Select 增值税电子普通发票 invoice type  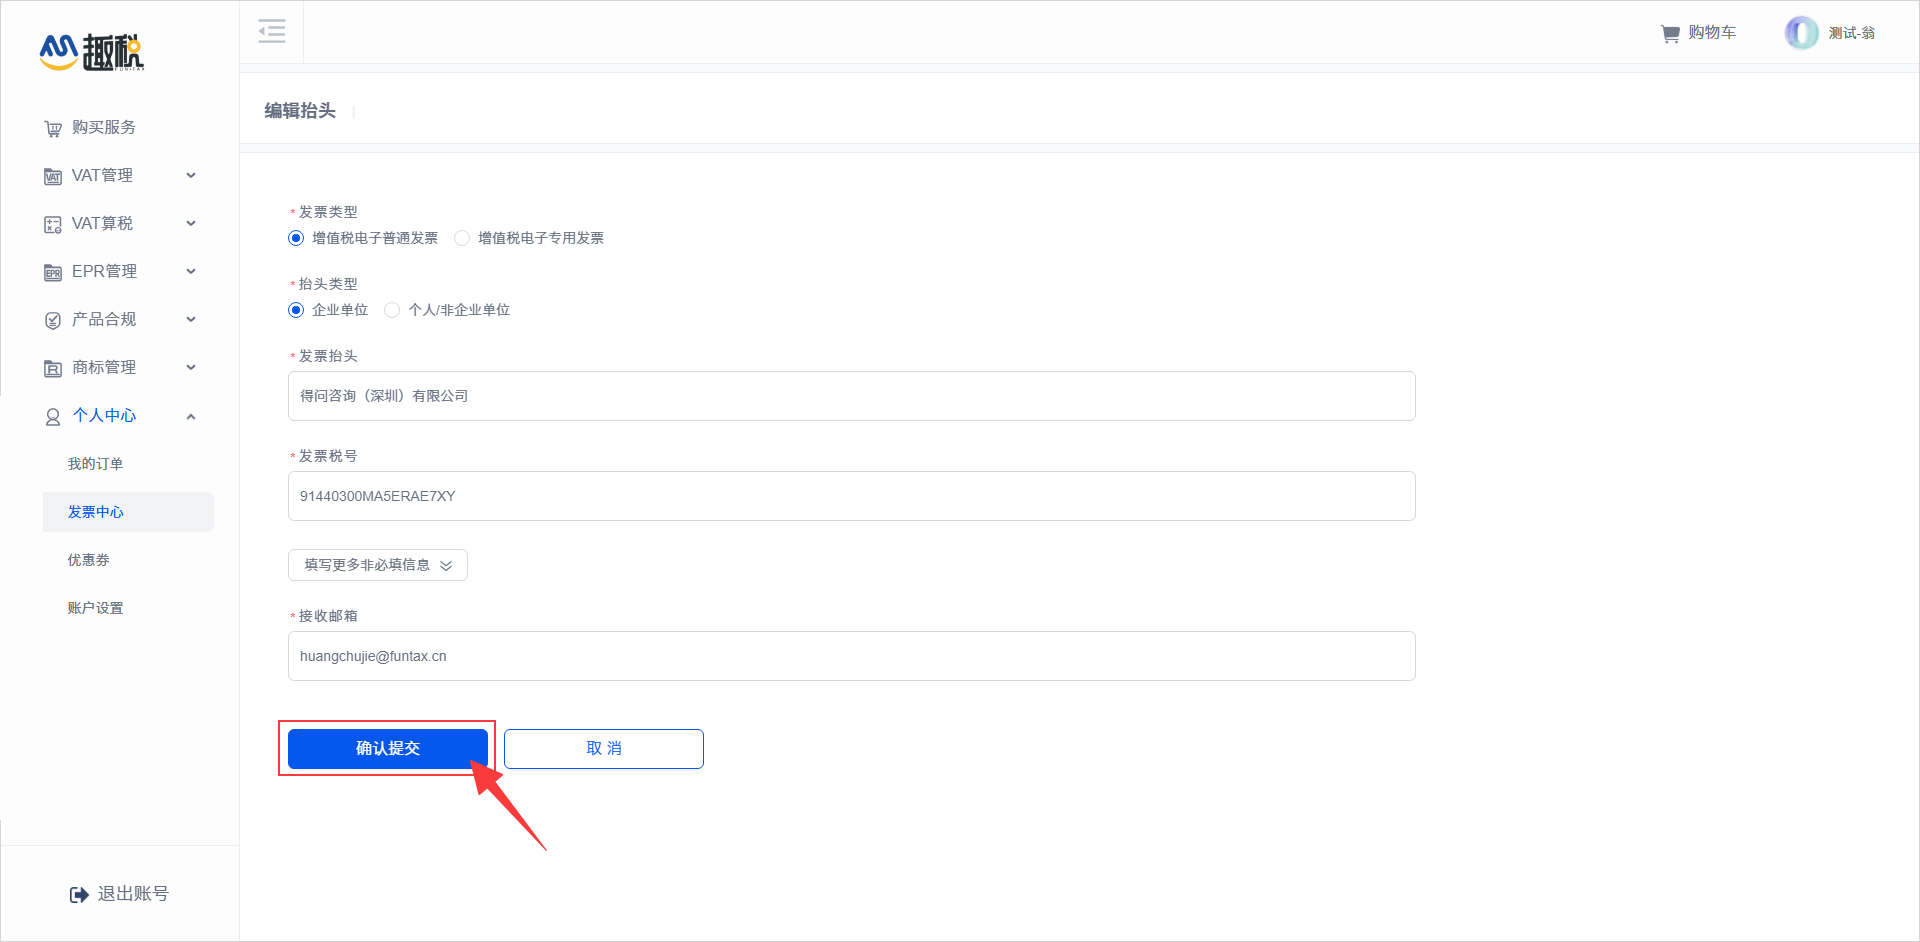[296, 238]
